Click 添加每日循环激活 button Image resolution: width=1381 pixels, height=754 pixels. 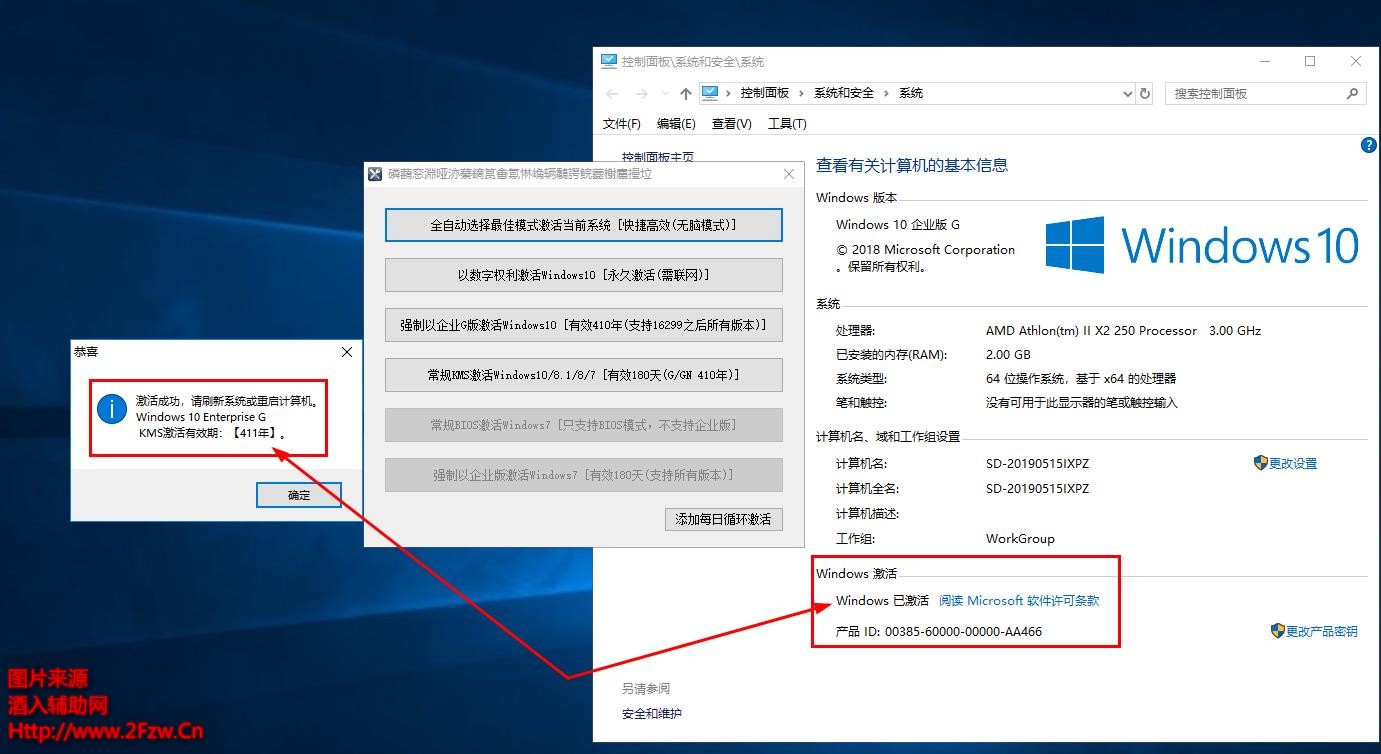tap(723, 519)
